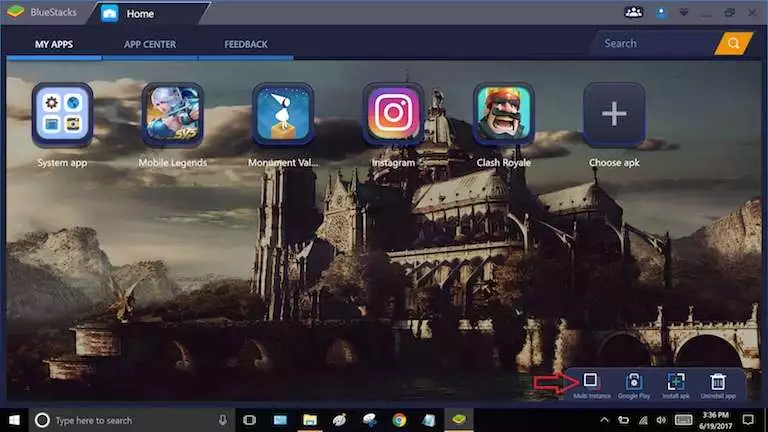
Task: Click the Install apk icon
Action: pos(676,381)
